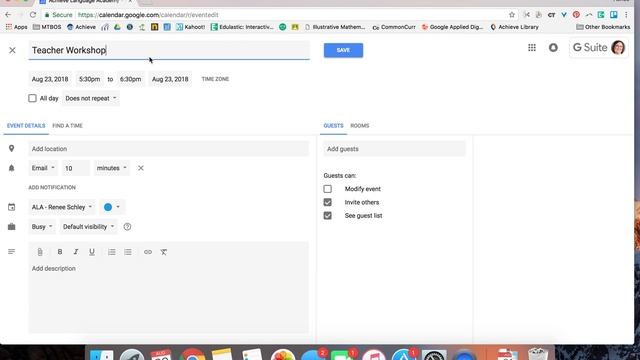Open Google account notifications icon
Screen dimensions: 640x360
tap(553, 48)
